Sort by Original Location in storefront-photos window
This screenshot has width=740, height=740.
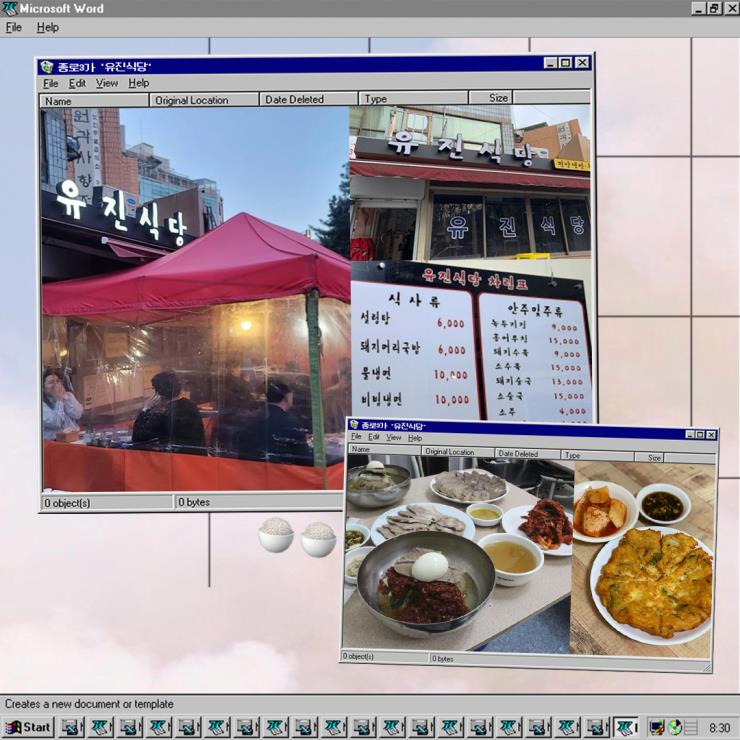[204, 100]
